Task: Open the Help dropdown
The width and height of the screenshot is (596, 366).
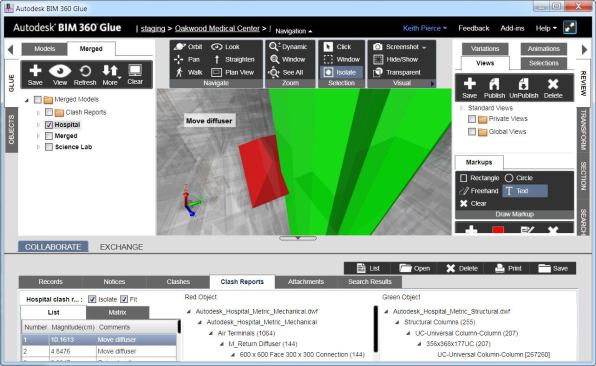Action: [x=546, y=28]
